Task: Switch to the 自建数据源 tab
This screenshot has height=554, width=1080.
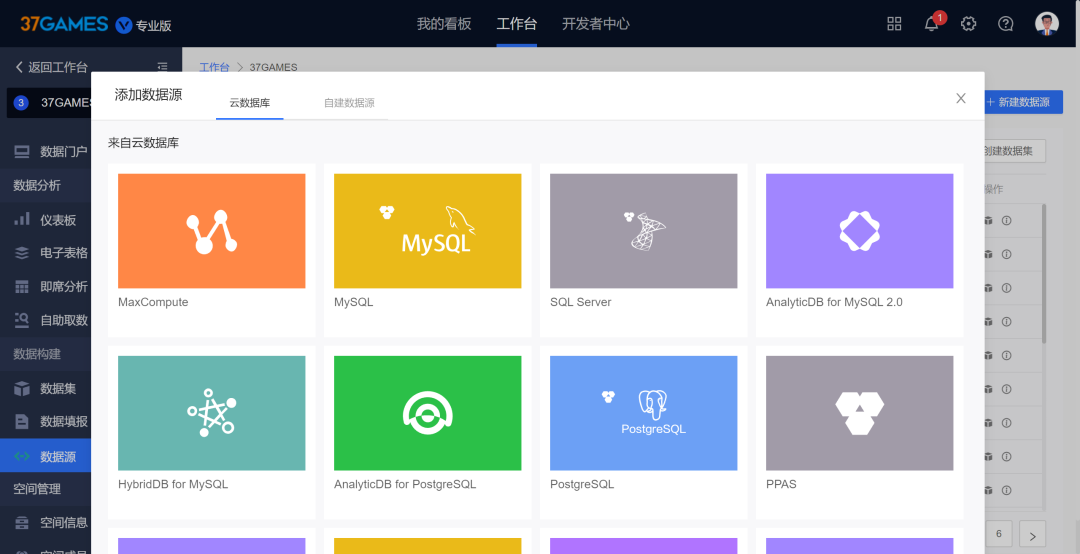Action: tap(349, 103)
